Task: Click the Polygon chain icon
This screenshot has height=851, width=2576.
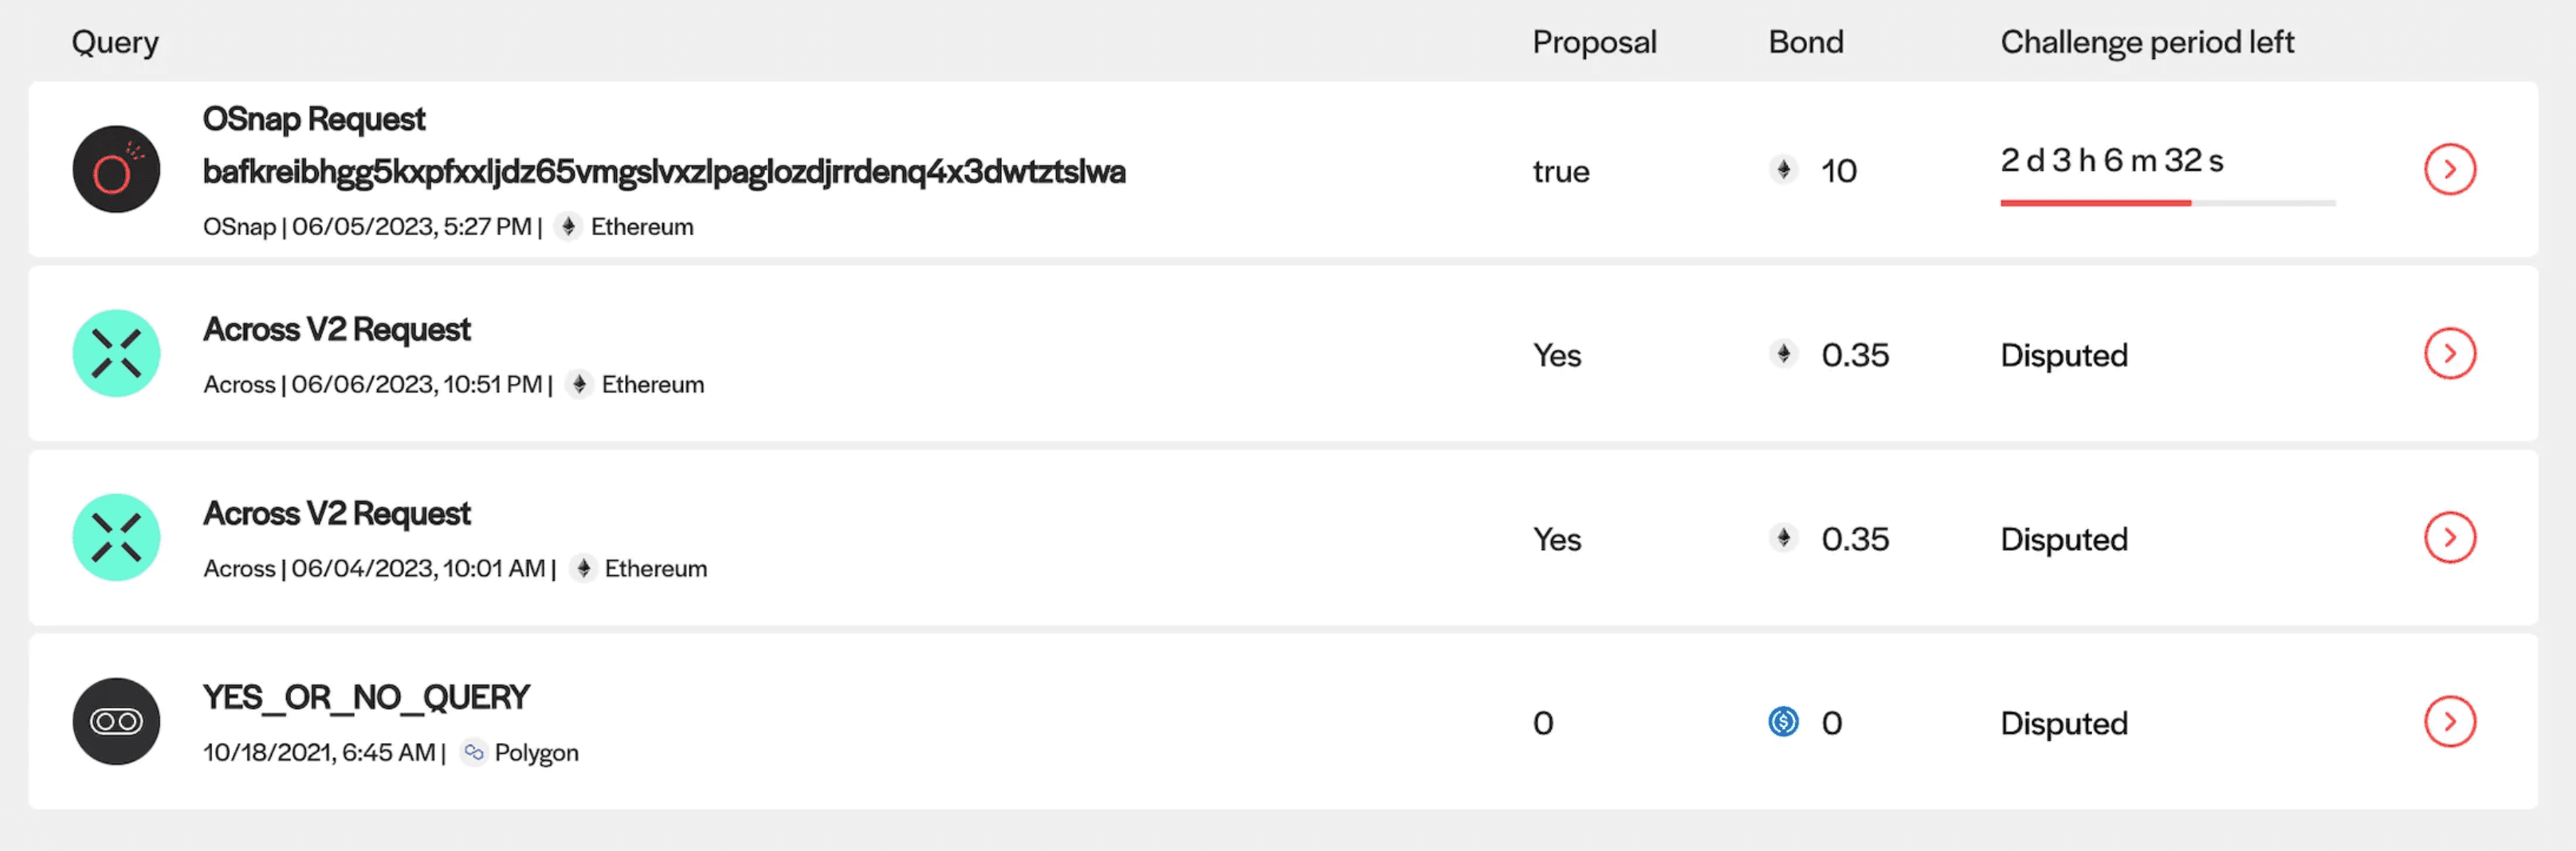Action: 474,752
